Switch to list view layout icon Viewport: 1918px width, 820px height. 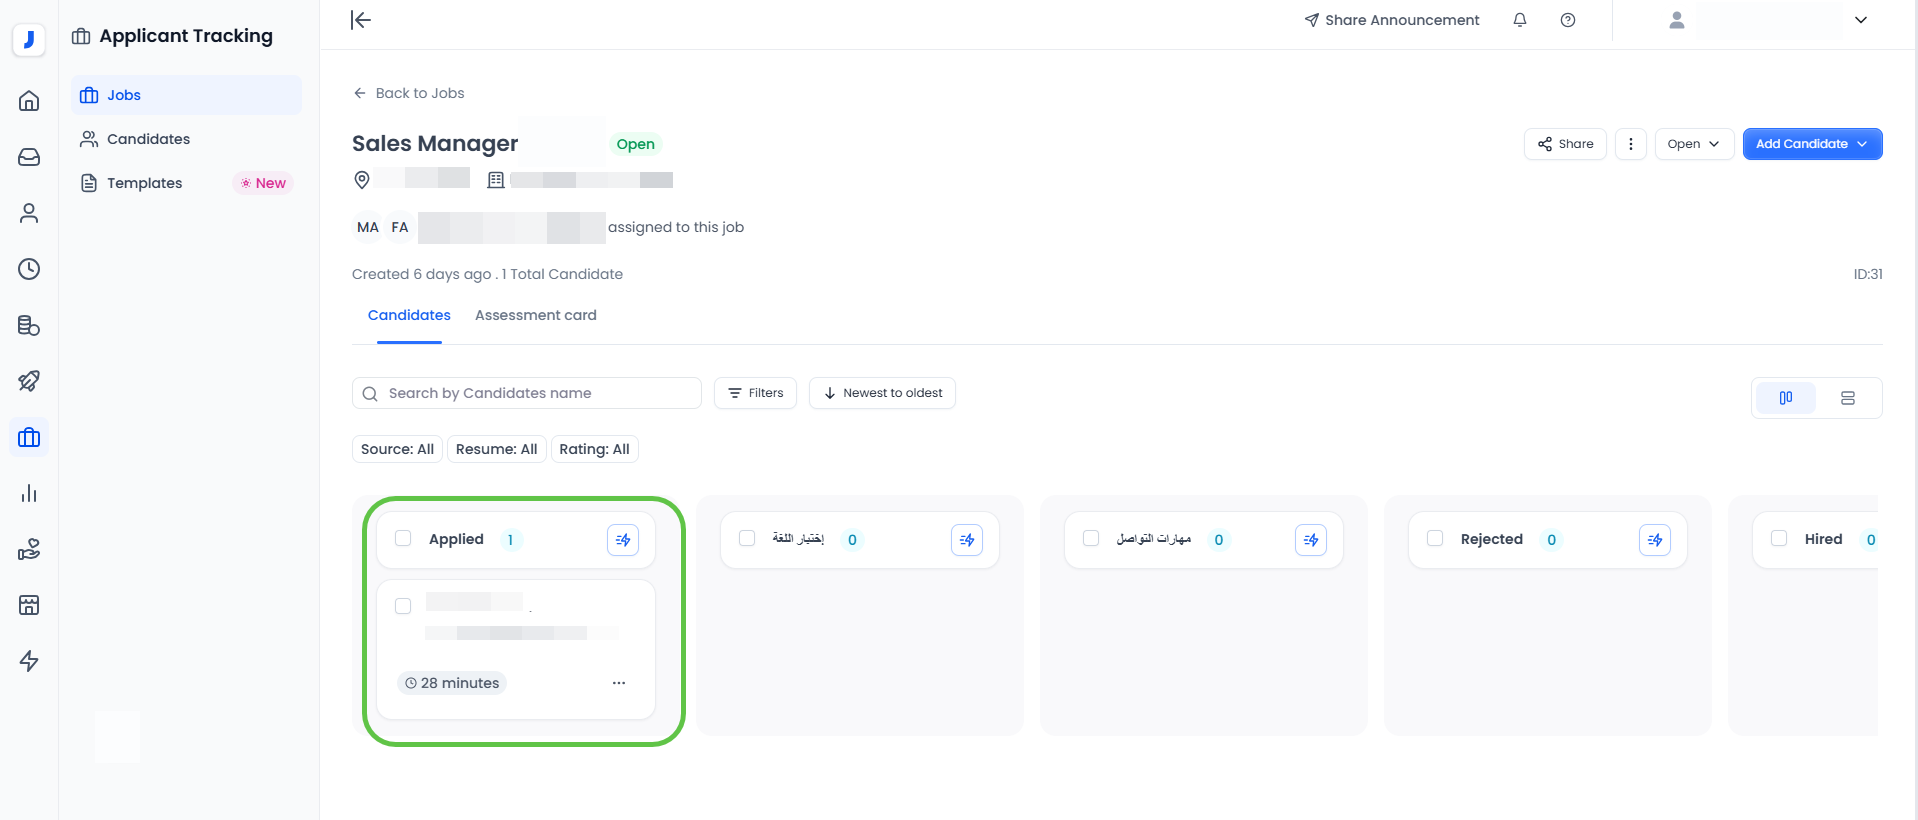point(1847,398)
